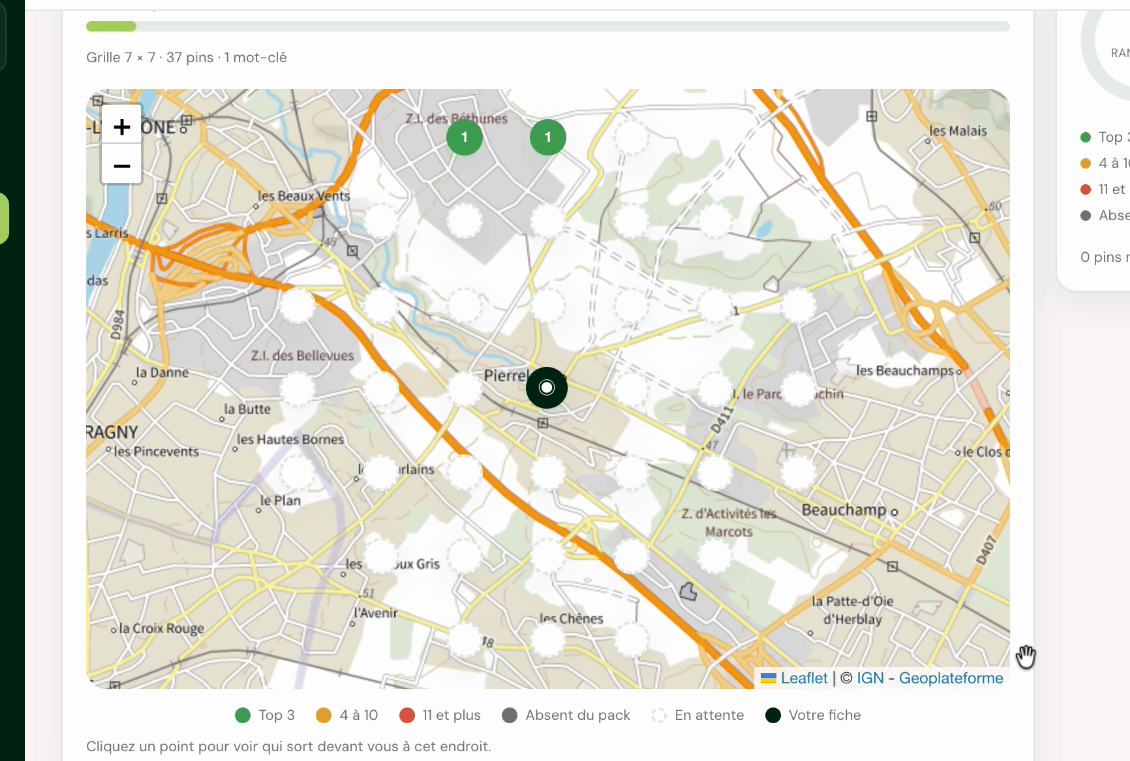The height and width of the screenshot is (761, 1130).
Task: Select pending pin below 'les Chênes' label
Action: (x=548, y=640)
